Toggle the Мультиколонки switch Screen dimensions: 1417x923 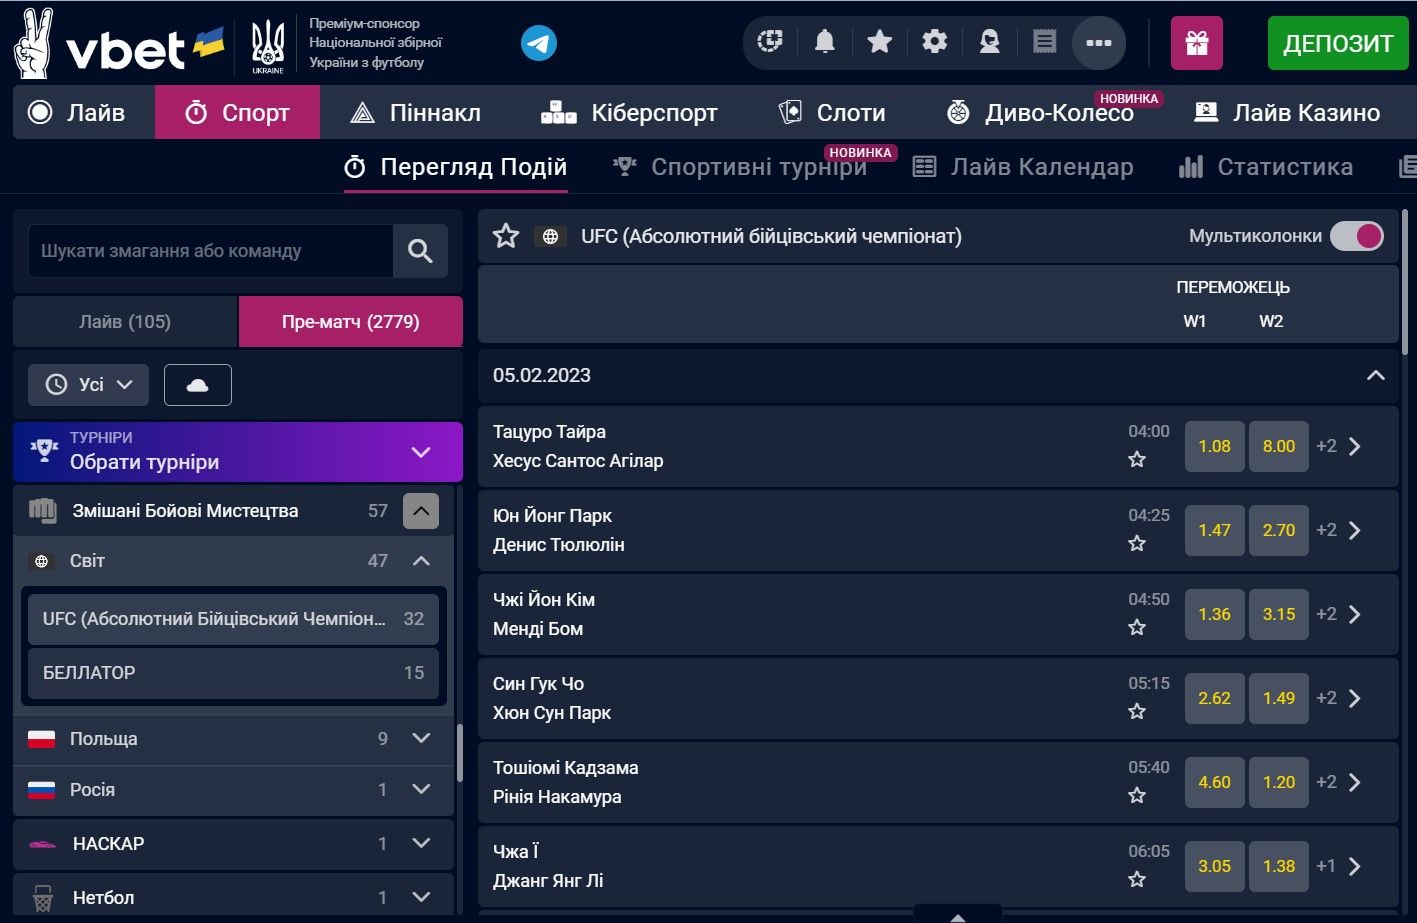1357,236
